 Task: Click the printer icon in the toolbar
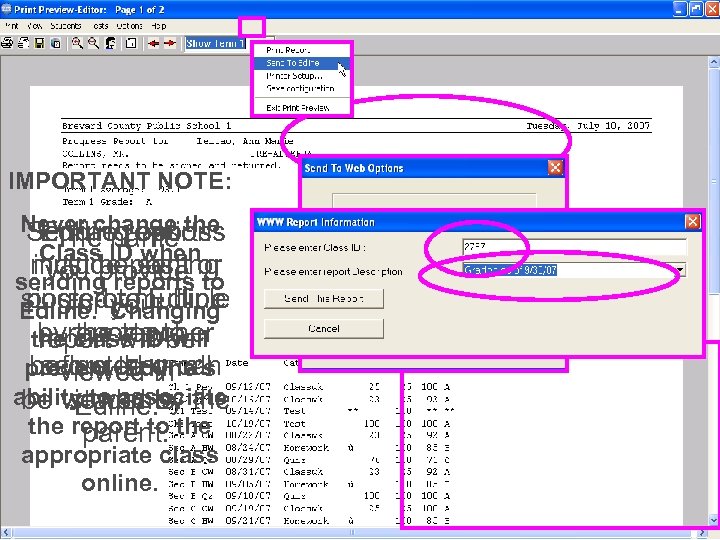click(7, 43)
